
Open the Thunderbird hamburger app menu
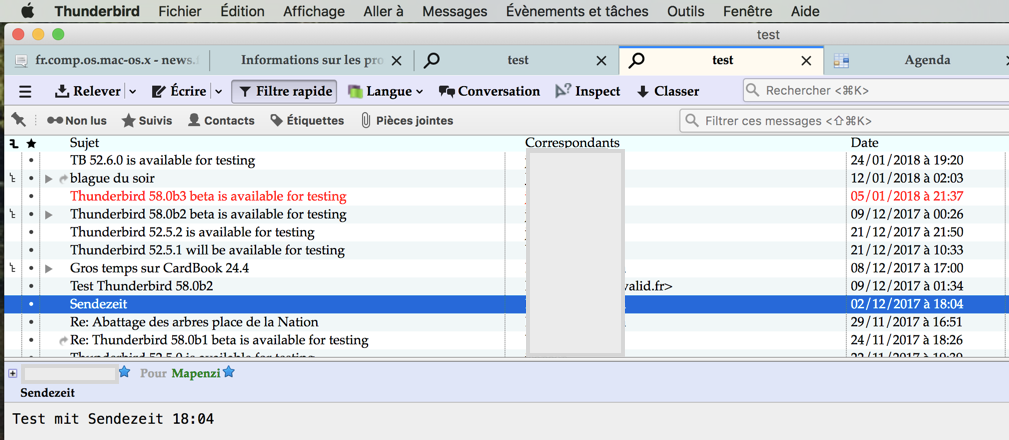(x=25, y=91)
